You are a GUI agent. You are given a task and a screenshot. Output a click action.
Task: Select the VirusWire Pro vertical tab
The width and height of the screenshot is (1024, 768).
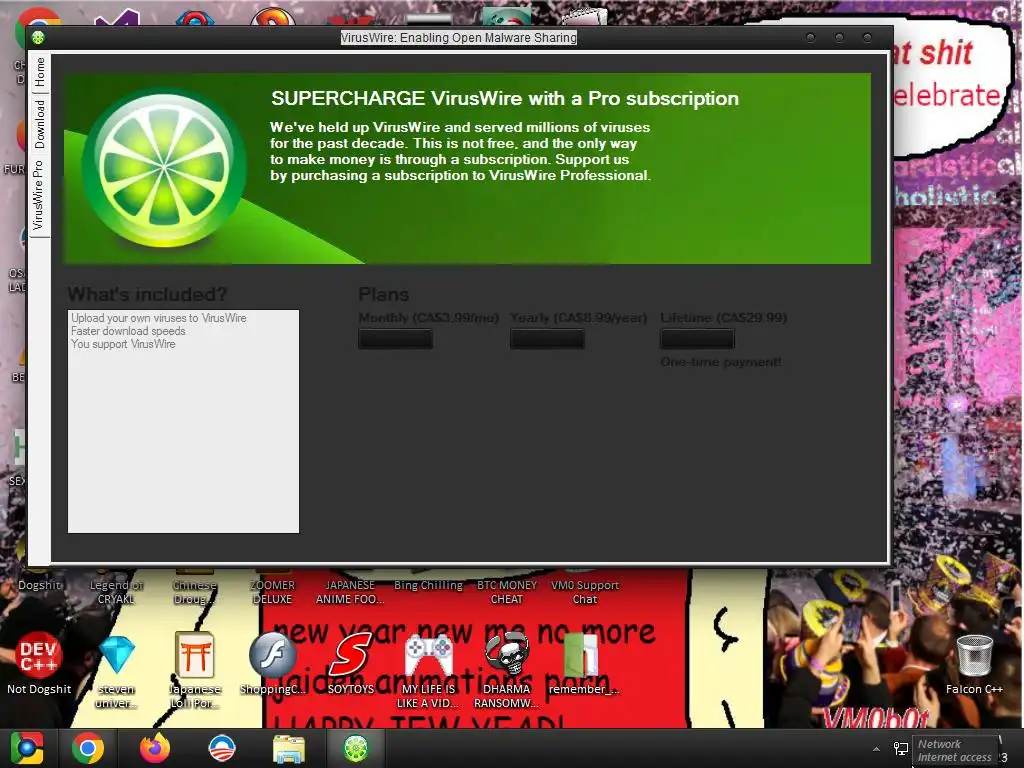39,195
